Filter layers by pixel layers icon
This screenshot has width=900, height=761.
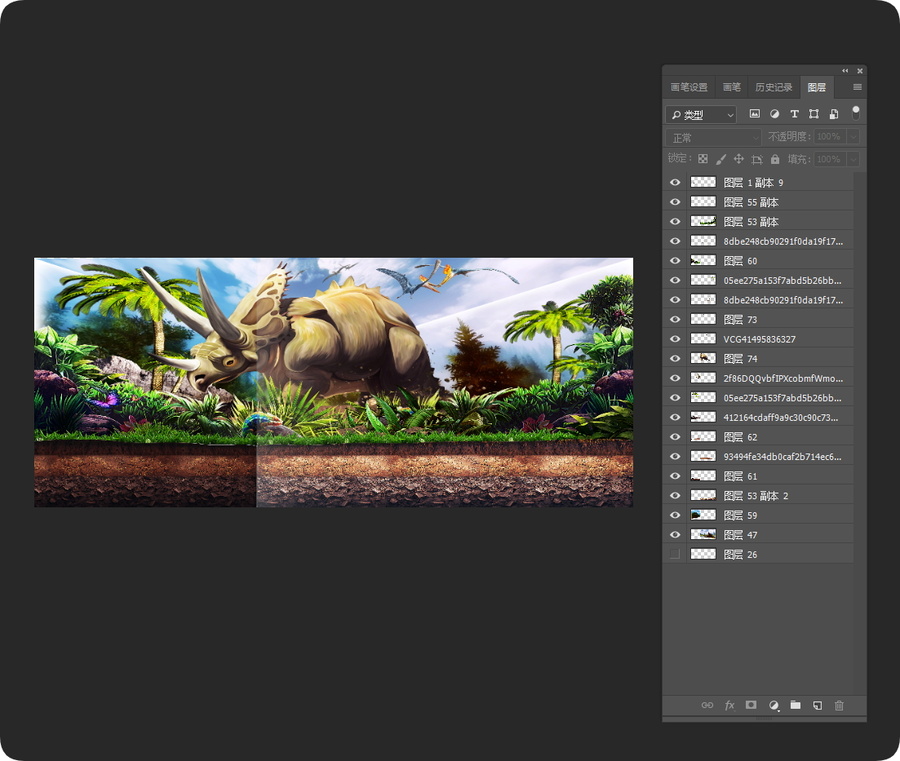pos(754,114)
